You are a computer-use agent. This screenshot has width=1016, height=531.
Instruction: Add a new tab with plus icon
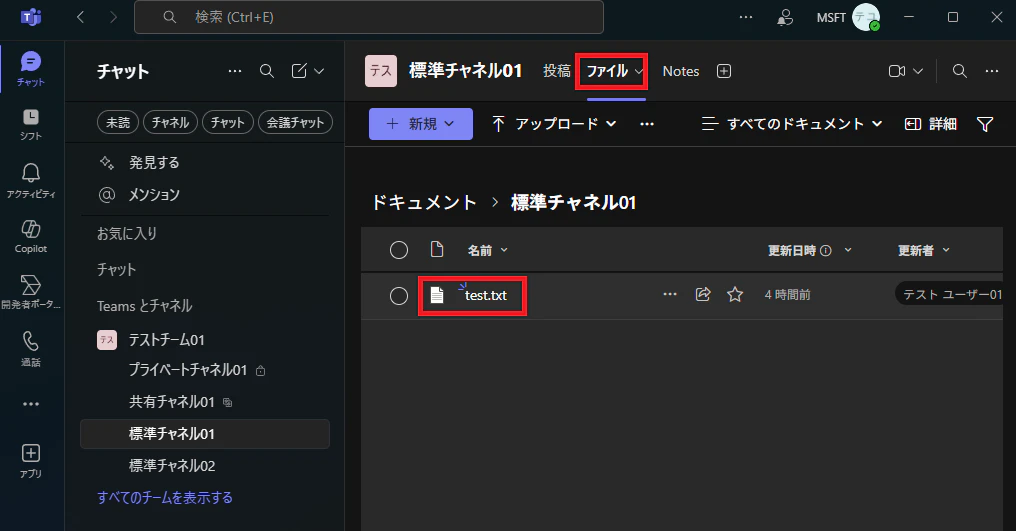724,71
